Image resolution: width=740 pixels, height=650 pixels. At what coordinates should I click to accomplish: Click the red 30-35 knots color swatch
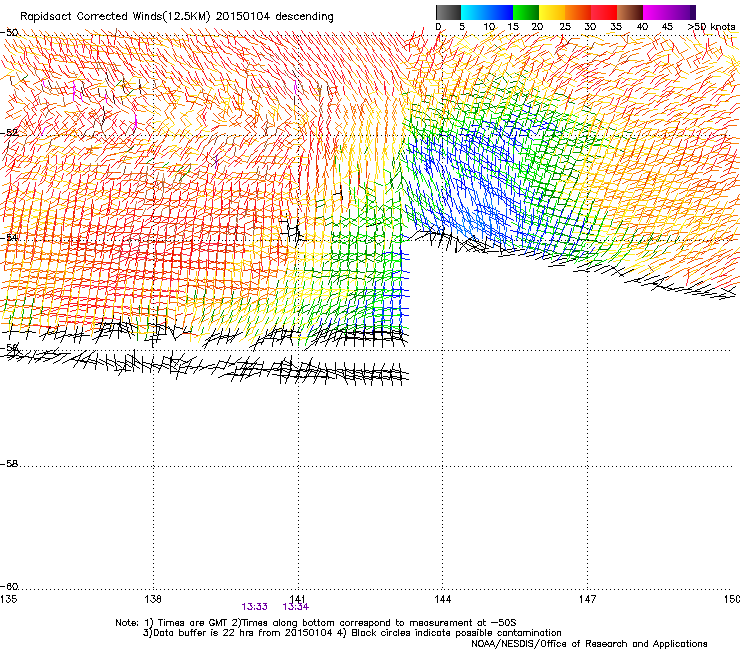tap(604, 12)
